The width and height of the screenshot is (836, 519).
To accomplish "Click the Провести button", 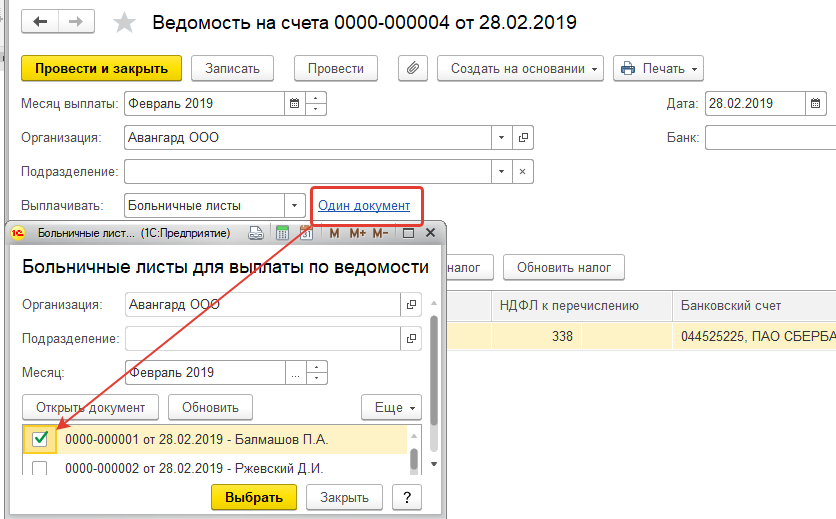I will click(x=336, y=69).
